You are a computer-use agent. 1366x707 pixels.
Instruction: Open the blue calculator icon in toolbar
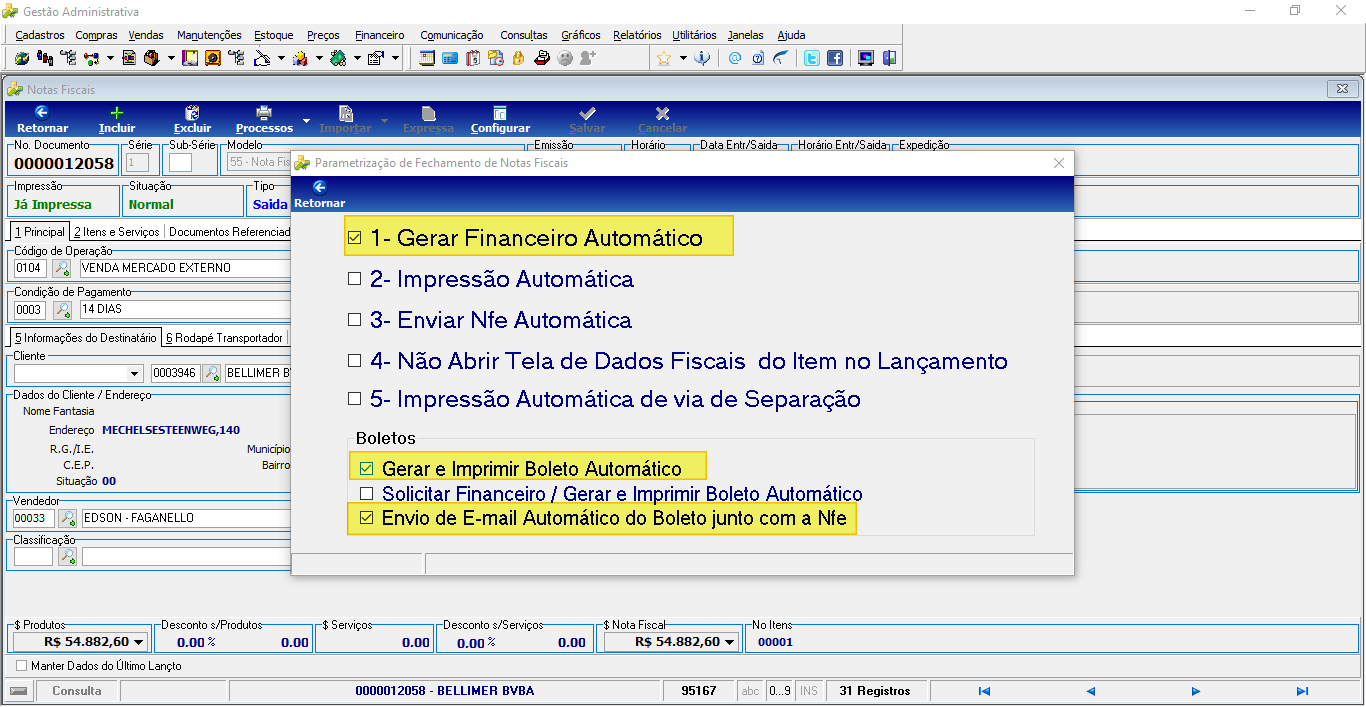[x=450, y=58]
